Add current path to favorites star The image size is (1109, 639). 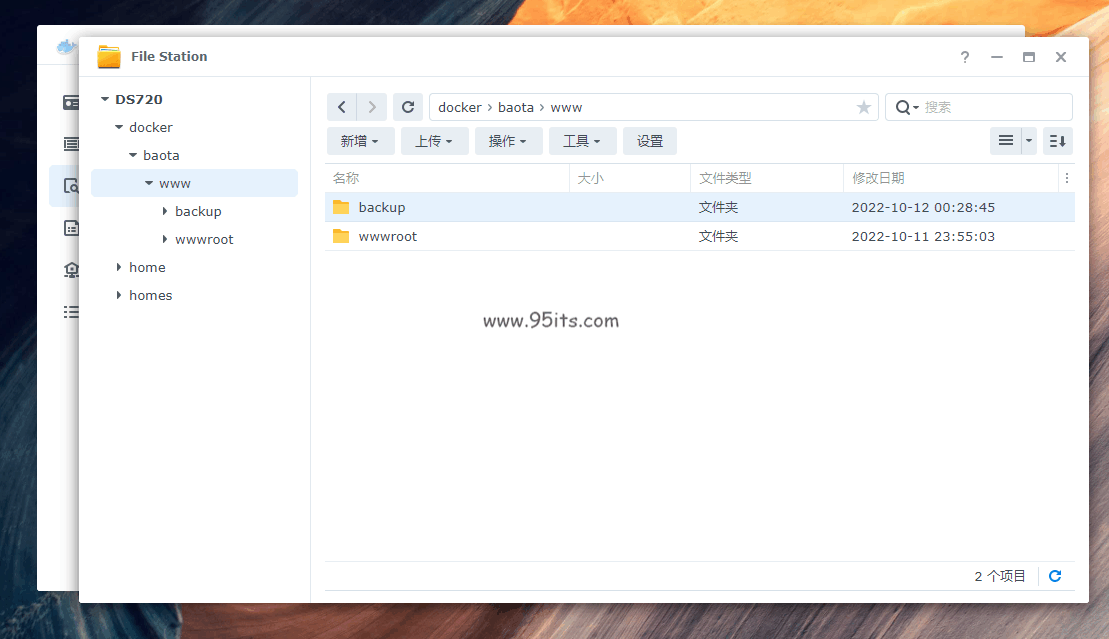click(864, 108)
